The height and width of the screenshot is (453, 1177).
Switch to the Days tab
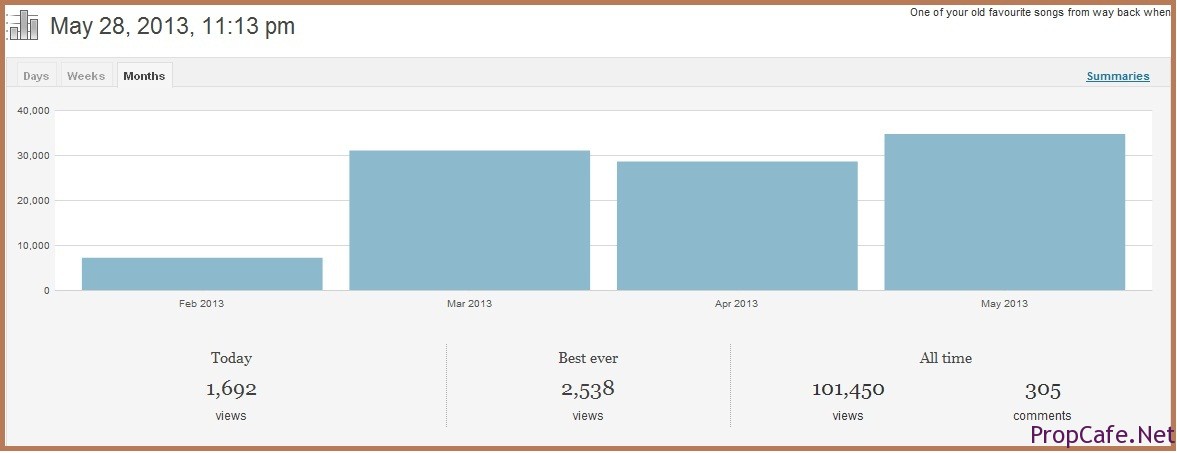[x=36, y=76]
